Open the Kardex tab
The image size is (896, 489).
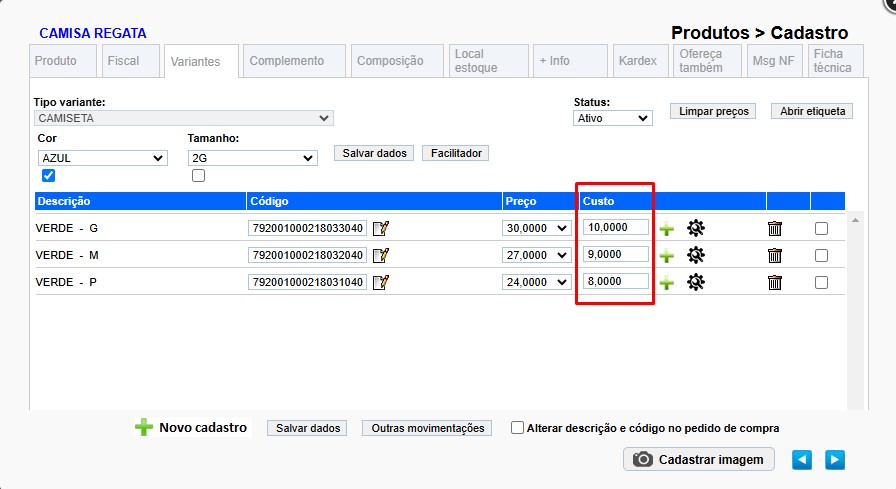pos(640,61)
